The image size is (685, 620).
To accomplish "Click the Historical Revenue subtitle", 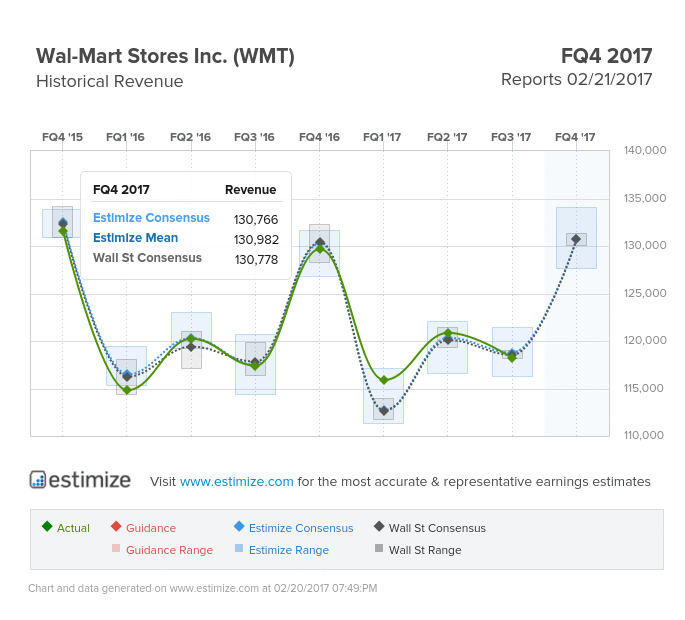I will pyautogui.click(x=110, y=81).
